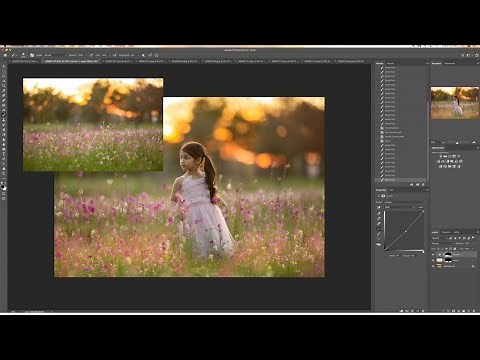Create new document from current history state

411,184
